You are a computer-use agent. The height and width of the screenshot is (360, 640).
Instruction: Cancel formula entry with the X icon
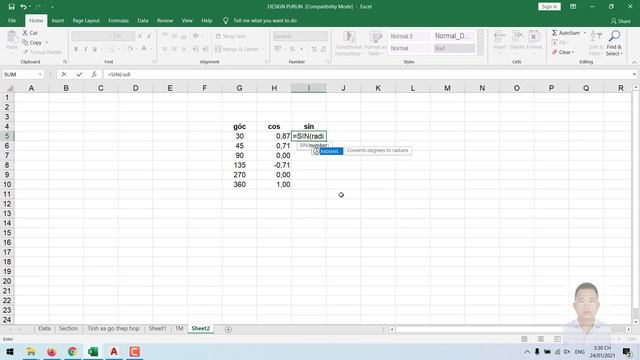(x=64, y=74)
